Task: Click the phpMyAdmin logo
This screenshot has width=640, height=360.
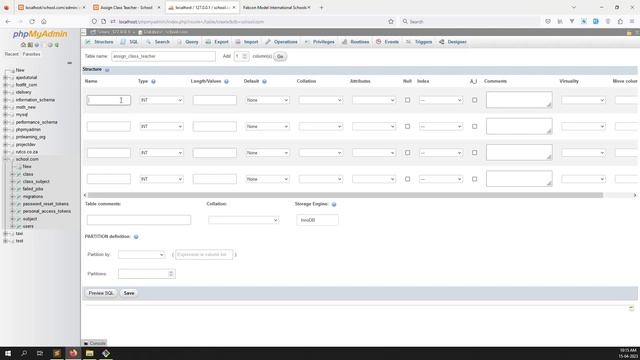Action: click(40, 34)
